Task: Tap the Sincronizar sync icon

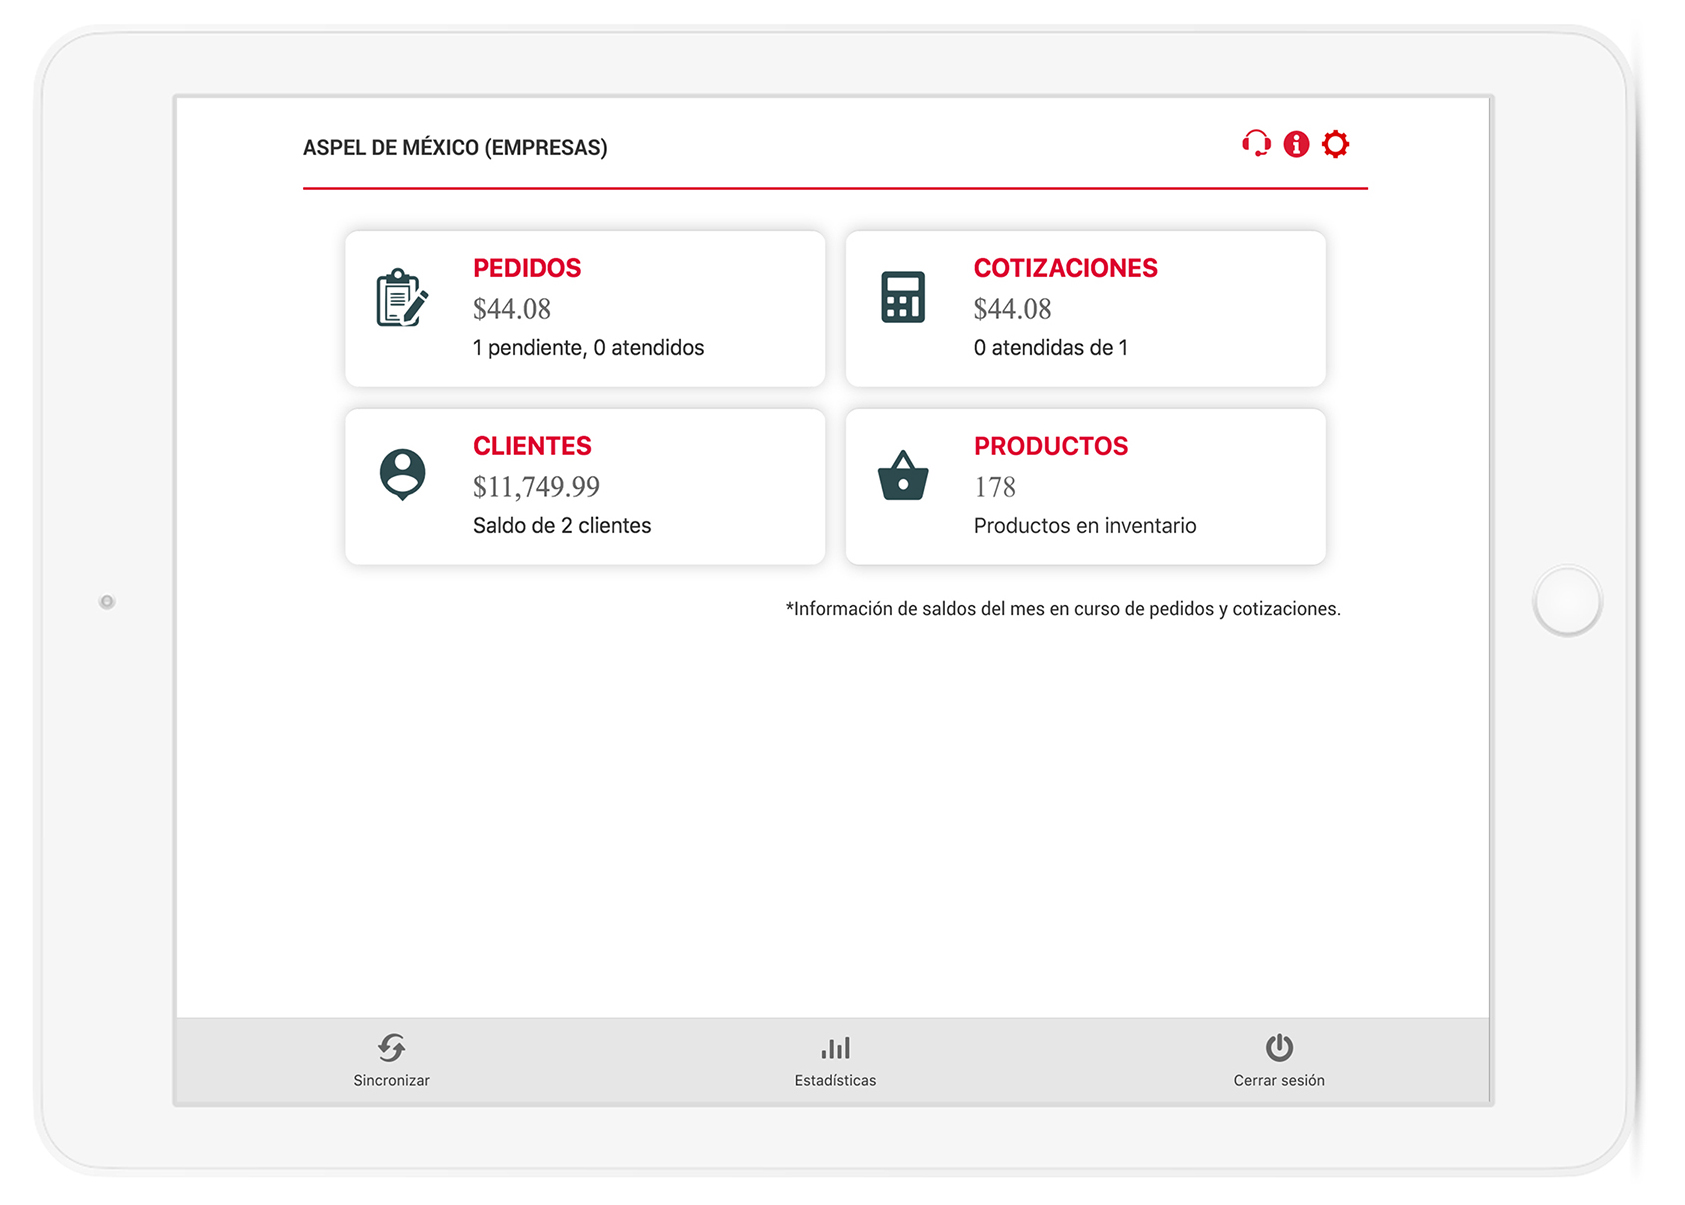Action: [391, 1048]
